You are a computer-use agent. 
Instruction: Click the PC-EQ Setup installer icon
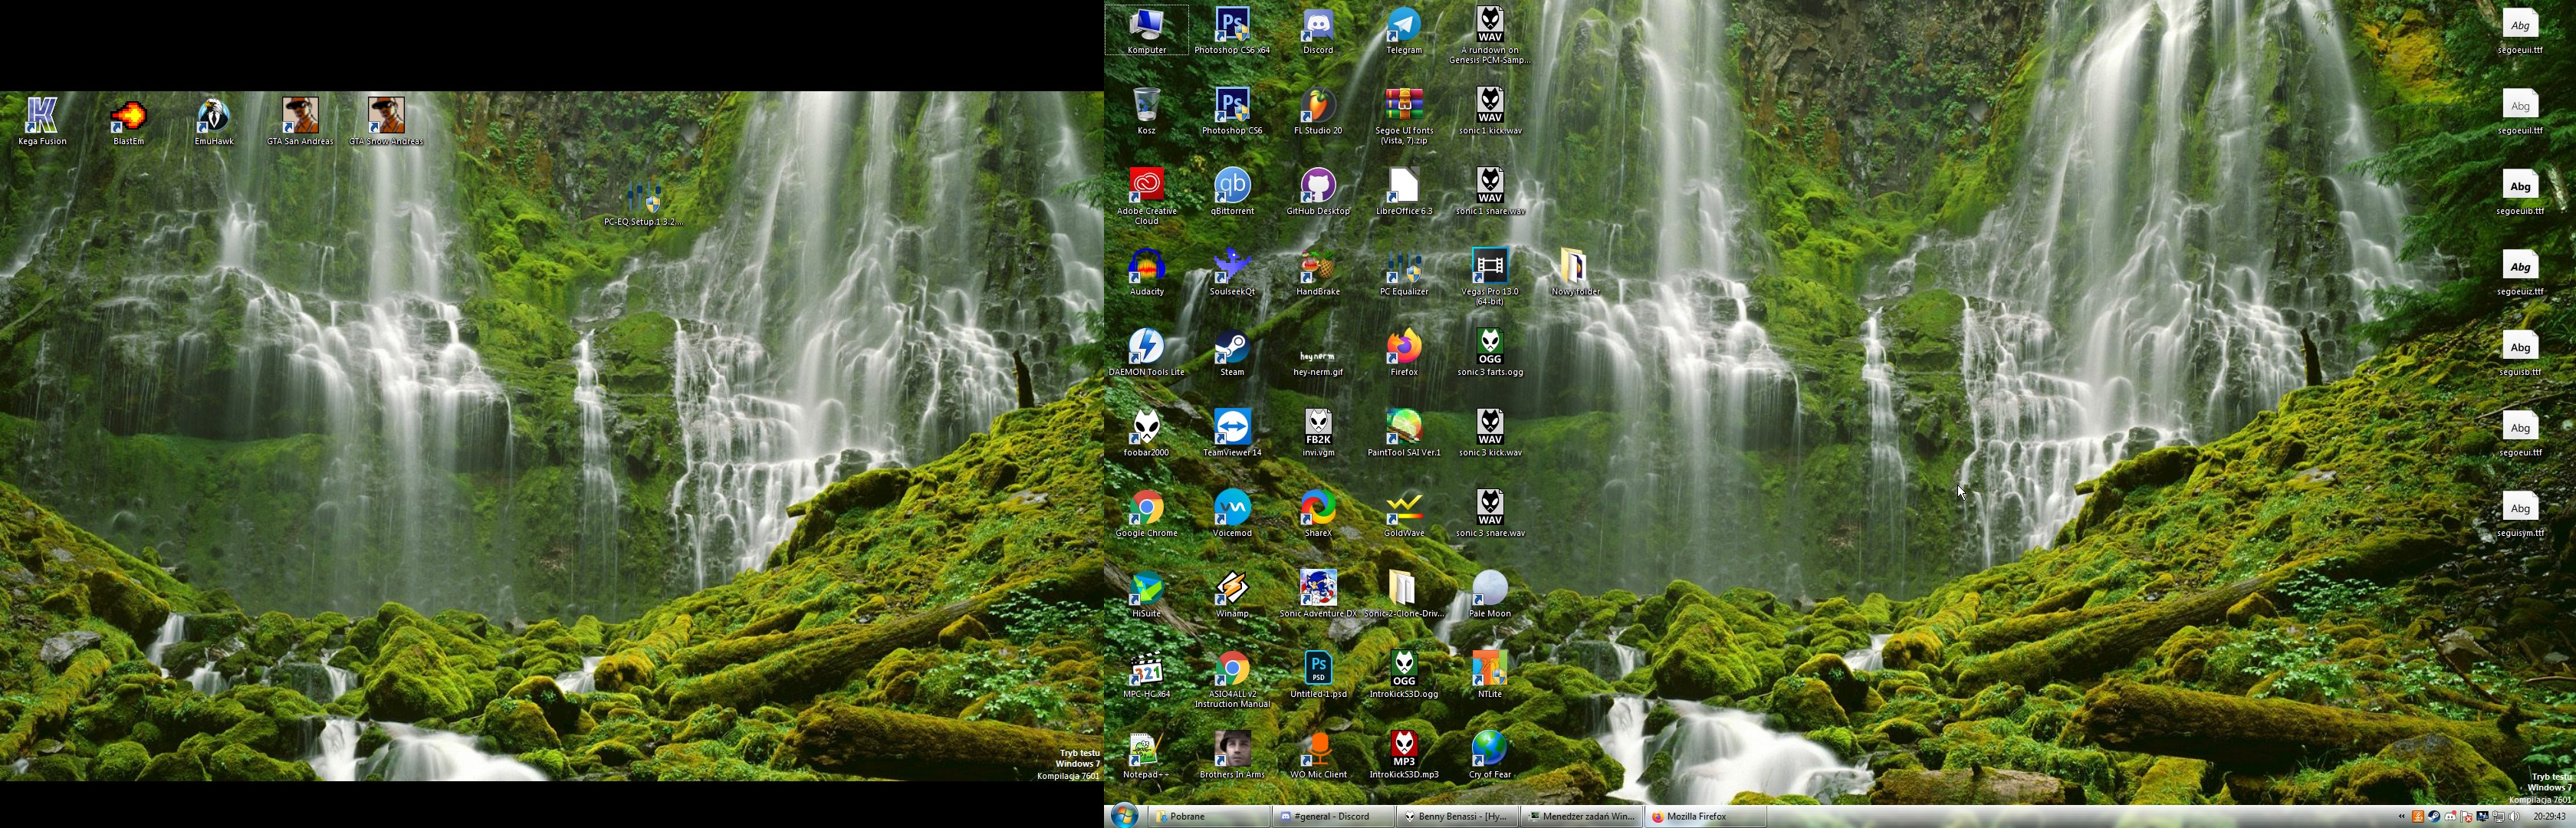point(644,202)
